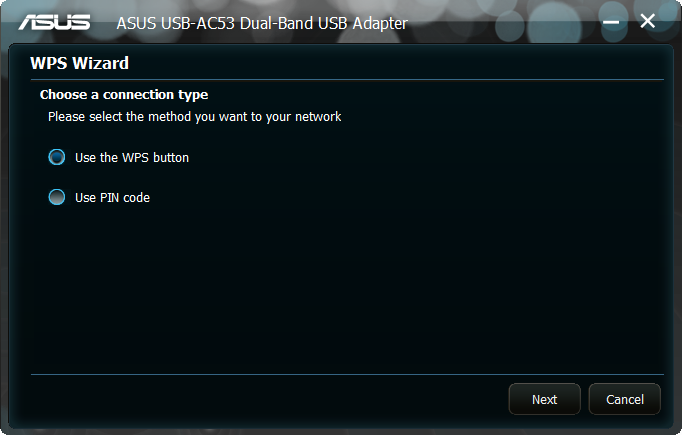Click the Choose a connection type heading
Viewport: 682px width, 435px height.
124,95
